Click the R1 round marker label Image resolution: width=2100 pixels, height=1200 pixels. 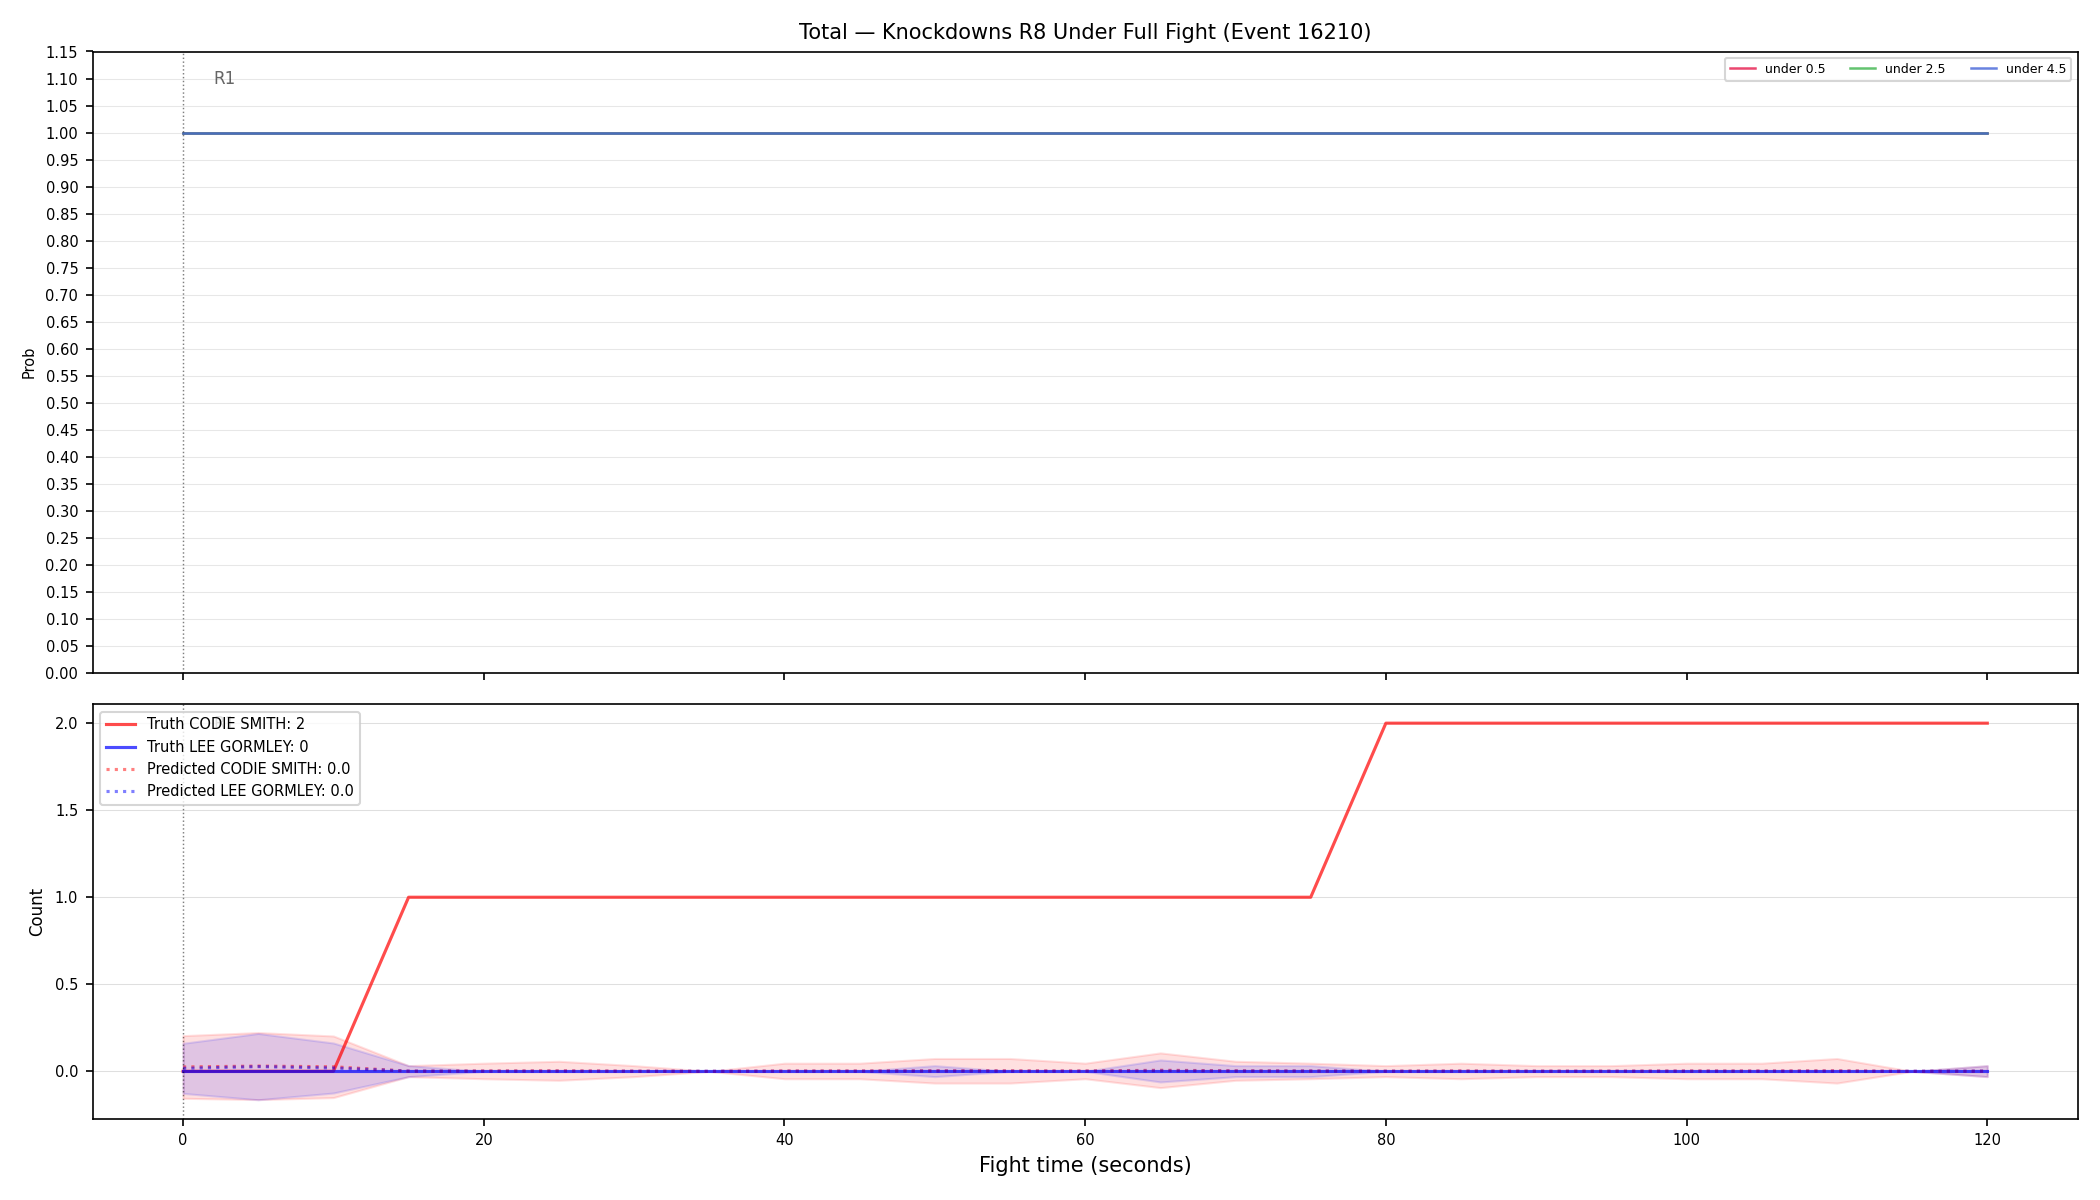[x=224, y=79]
